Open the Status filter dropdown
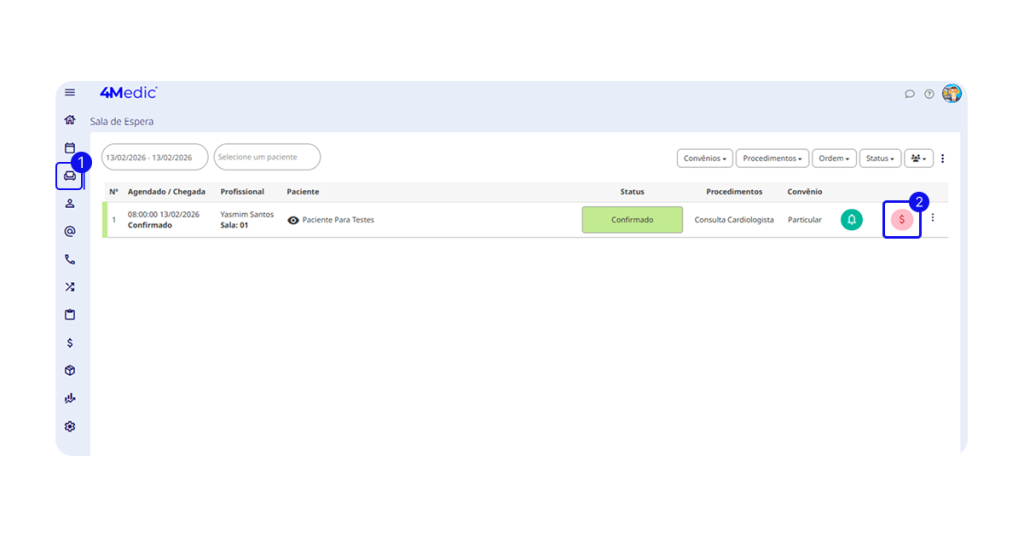Viewport: 1024px width, 537px height. [880, 158]
